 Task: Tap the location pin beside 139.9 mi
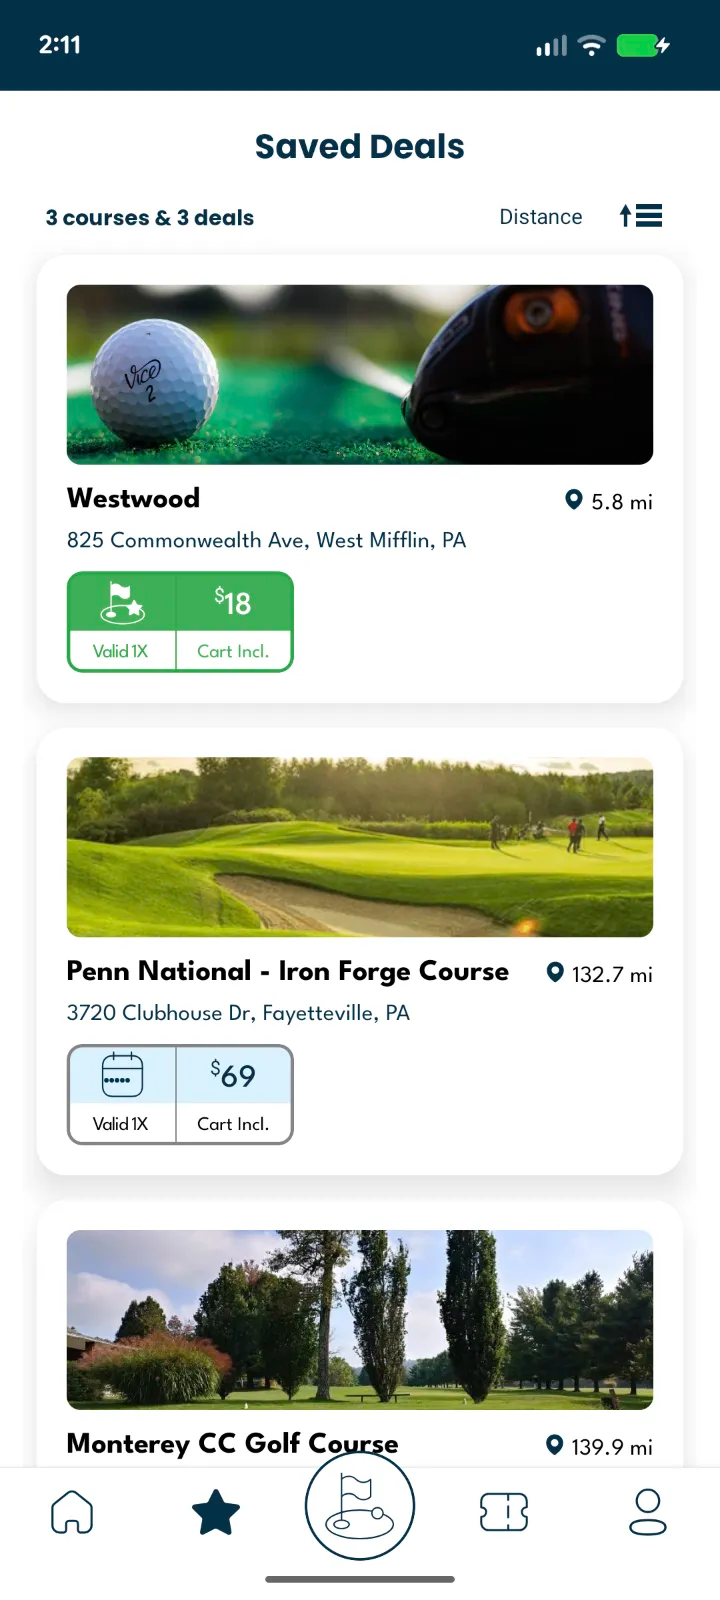[555, 1445]
